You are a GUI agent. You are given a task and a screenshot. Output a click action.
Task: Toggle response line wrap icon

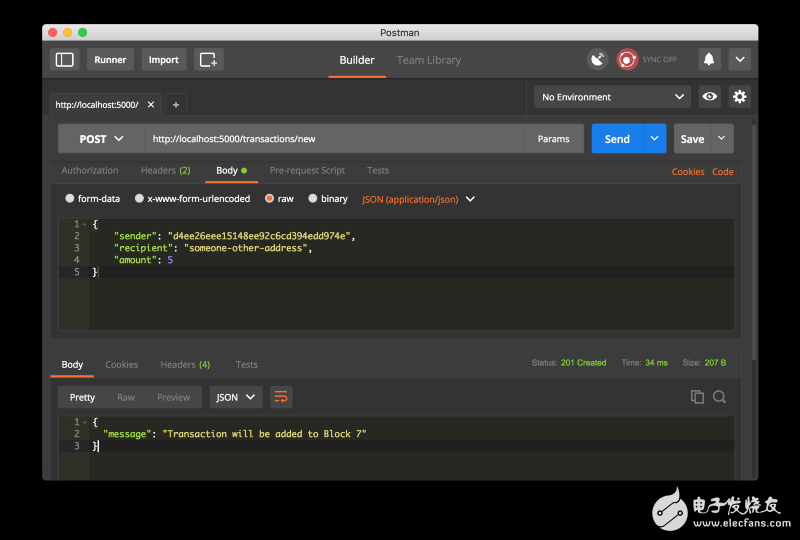click(281, 397)
